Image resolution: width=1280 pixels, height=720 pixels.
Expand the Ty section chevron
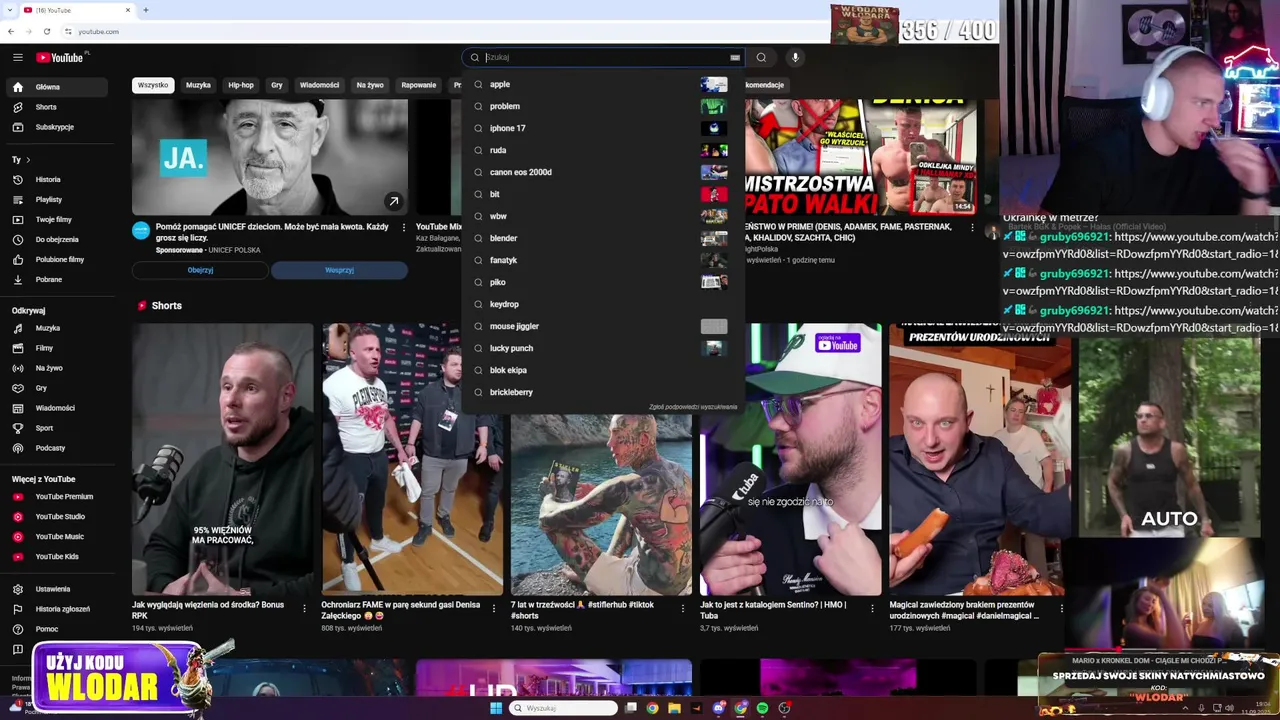(28, 160)
